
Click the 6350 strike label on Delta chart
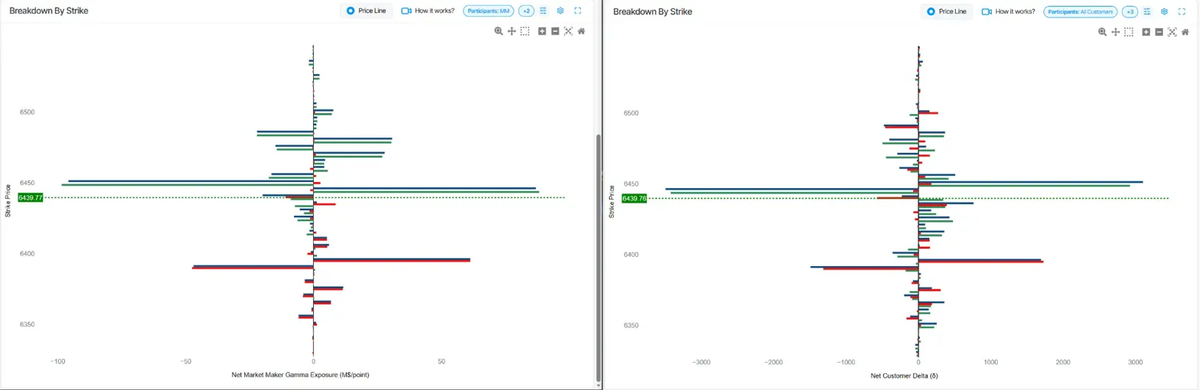631,326
